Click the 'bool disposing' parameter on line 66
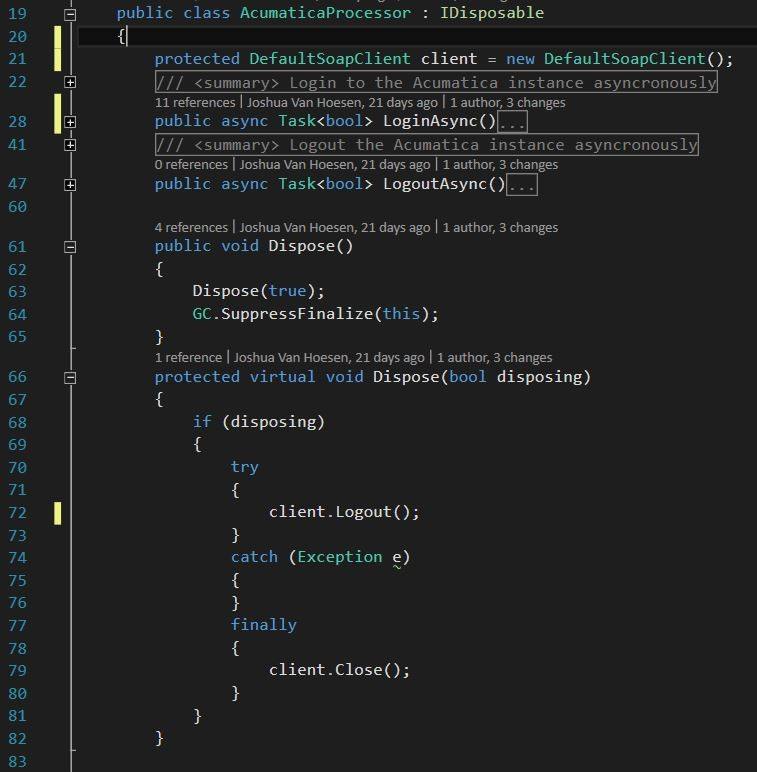Screen dimensions: 757x772 [x=516, y=377]
